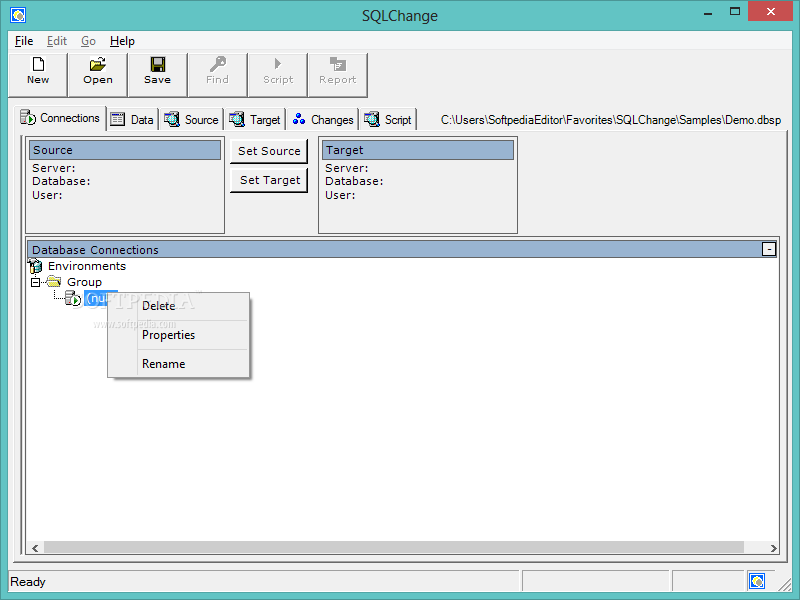
Task: Click the Ready status text
Action: [x=28, y=582]
